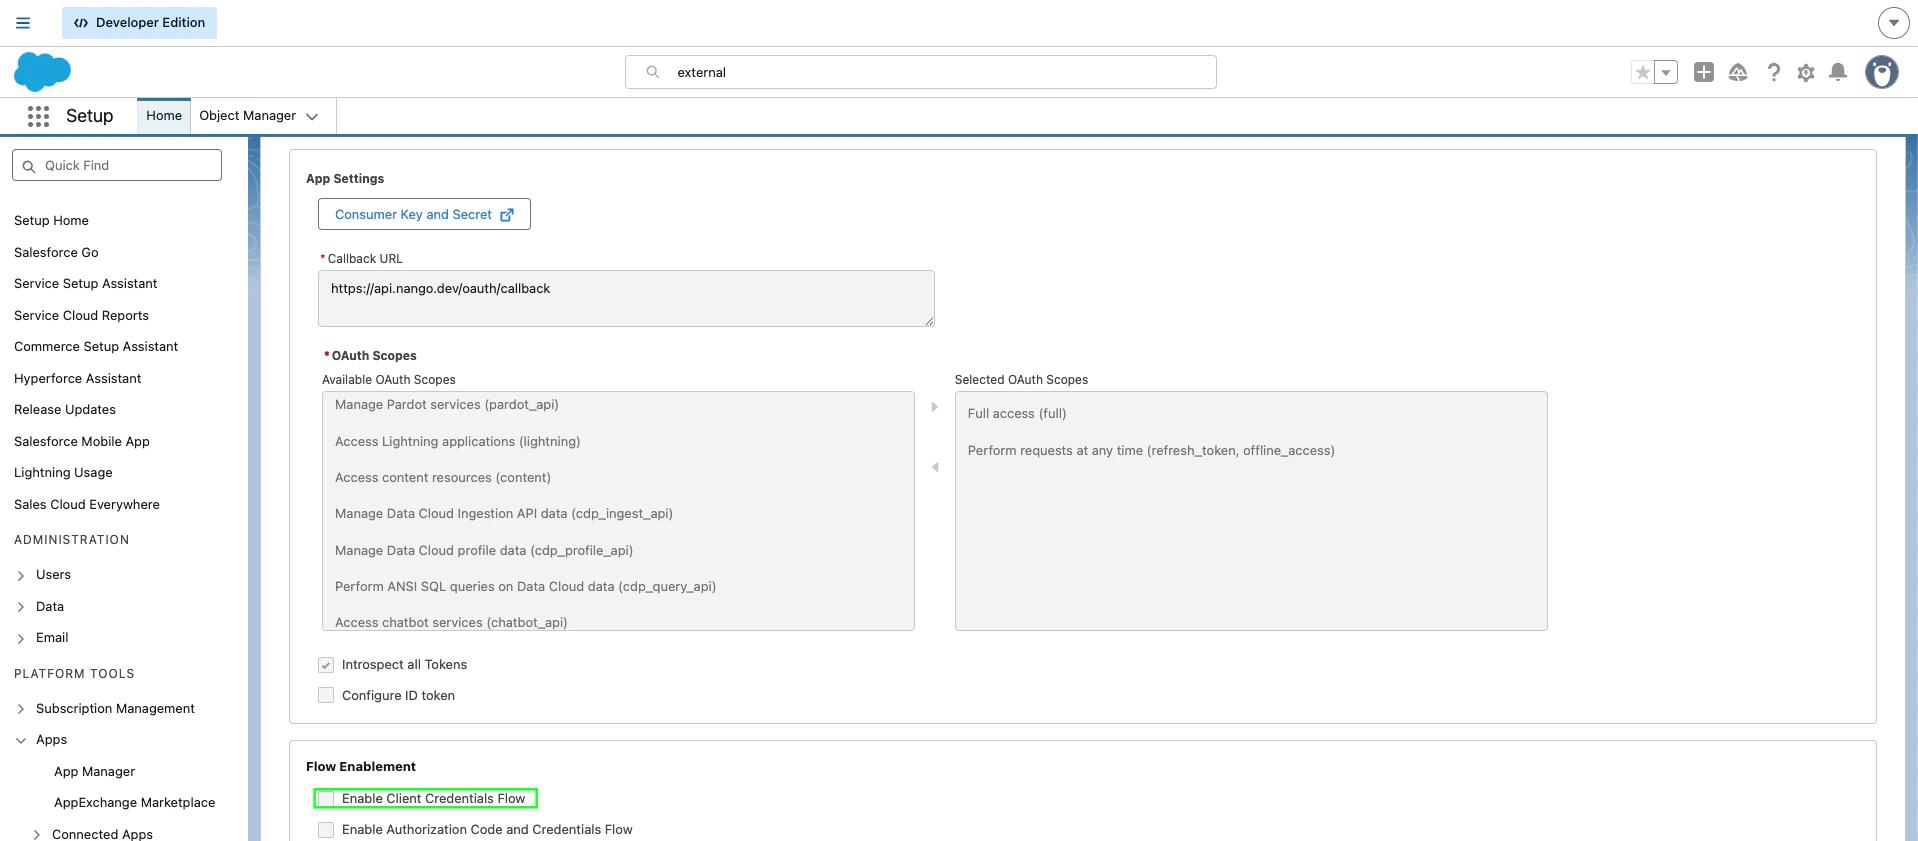This screenshot has width=1918, height=841.
Task: Select the refresh_token offline_access scope
Action: (x=1151, y=451)
